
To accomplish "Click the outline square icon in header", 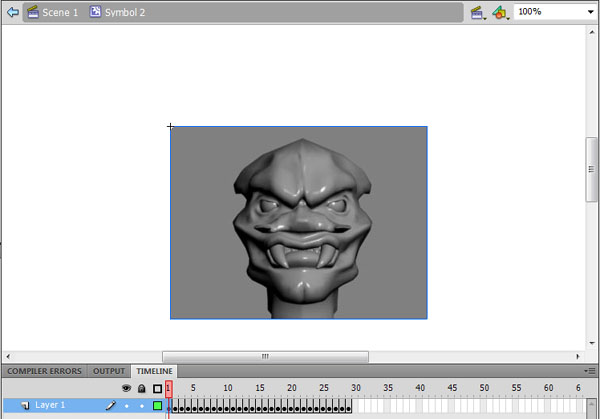I will 157,388.
